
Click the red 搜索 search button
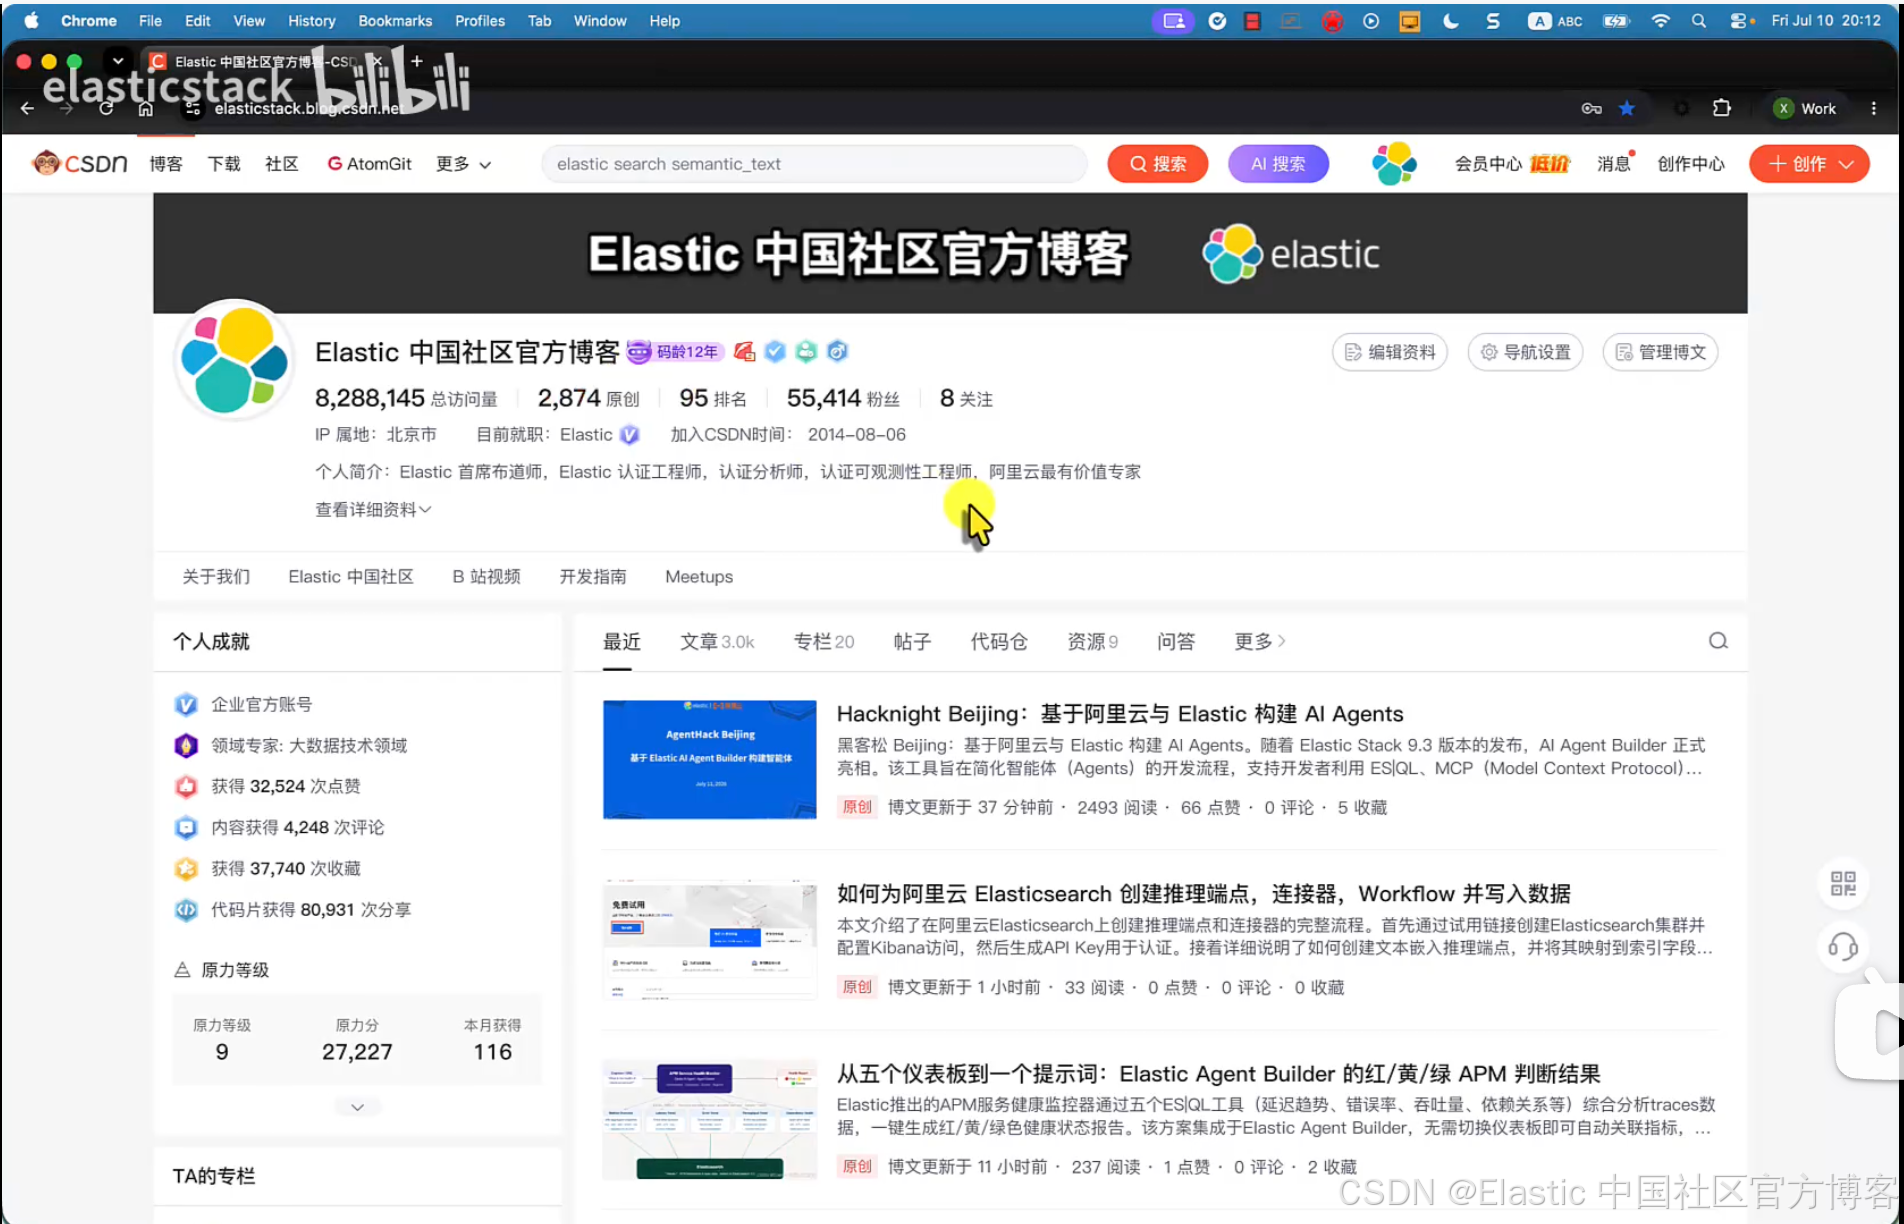[x=1157, y=164]
